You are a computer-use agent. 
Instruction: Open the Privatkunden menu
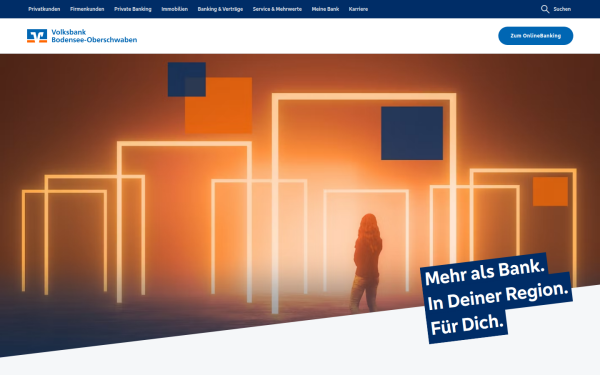pyautogui.click(x=44, y=9)
